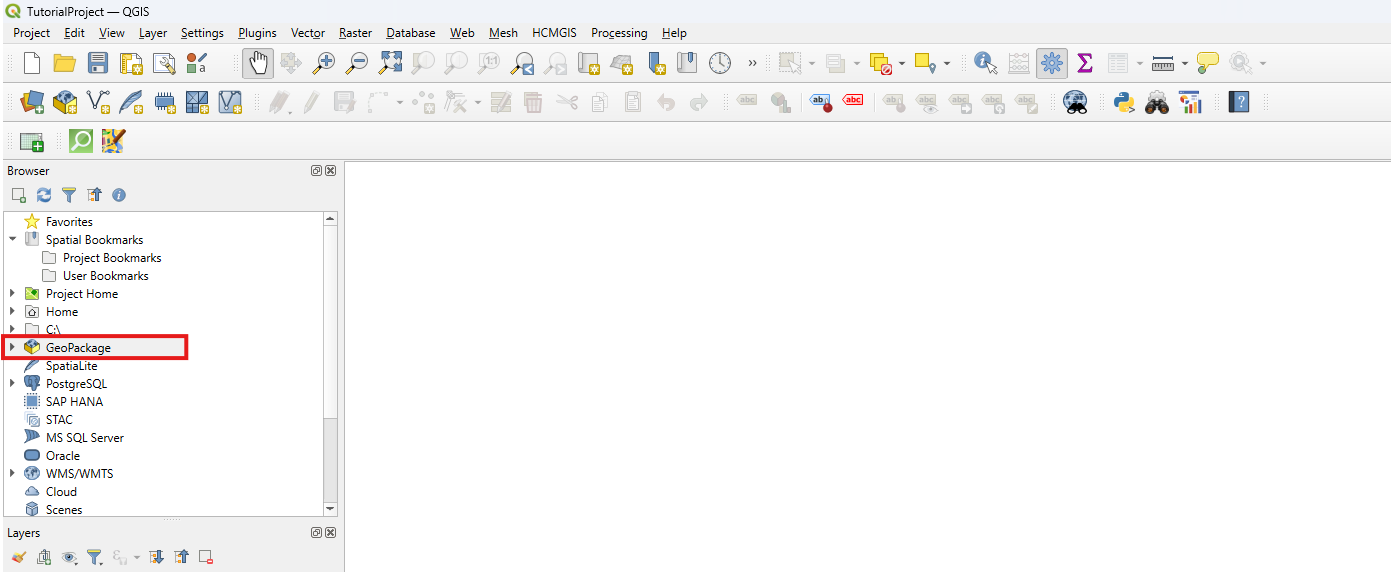This screenshot has width=1391, height=572.
Task: Open the Processing menu
Action: point(619,33)
